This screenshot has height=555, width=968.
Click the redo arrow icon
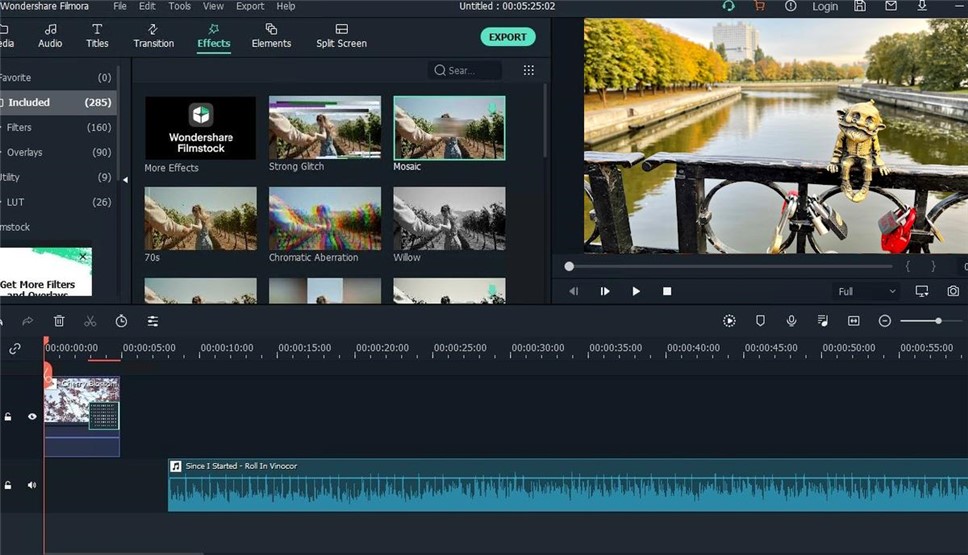click(x=27, y=321)
